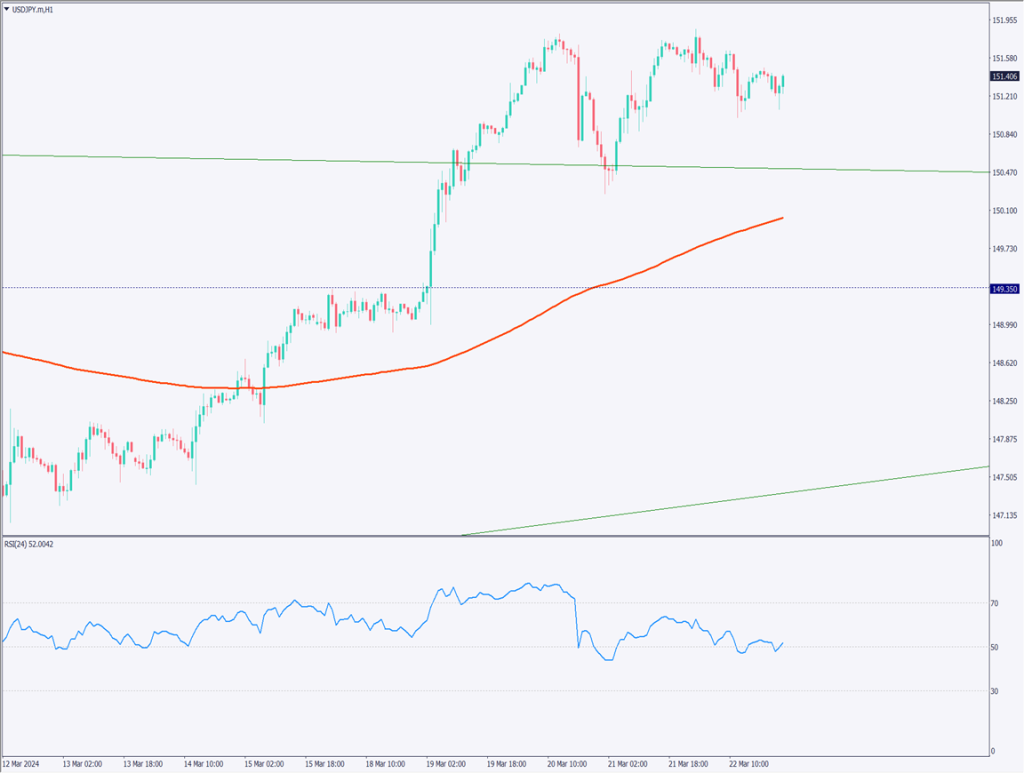Click the triangle arrow beside USDJPY.m,H1
1024x773 pixels.
click(x=6, y=7)
